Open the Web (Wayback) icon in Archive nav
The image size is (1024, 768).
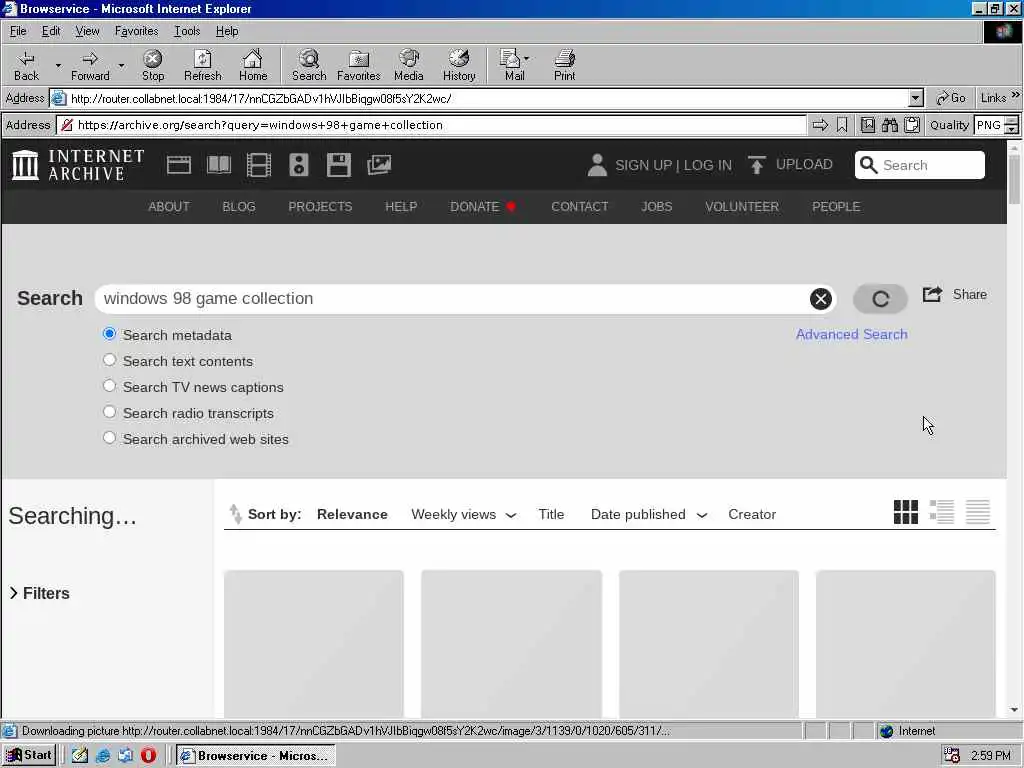(178, 165)
